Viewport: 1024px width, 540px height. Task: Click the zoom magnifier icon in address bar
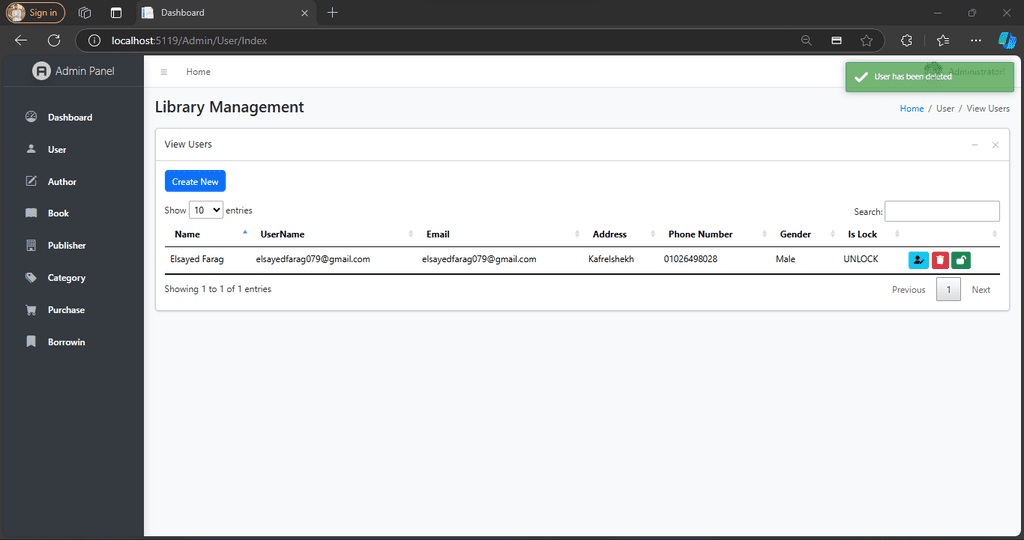(807, 40)
